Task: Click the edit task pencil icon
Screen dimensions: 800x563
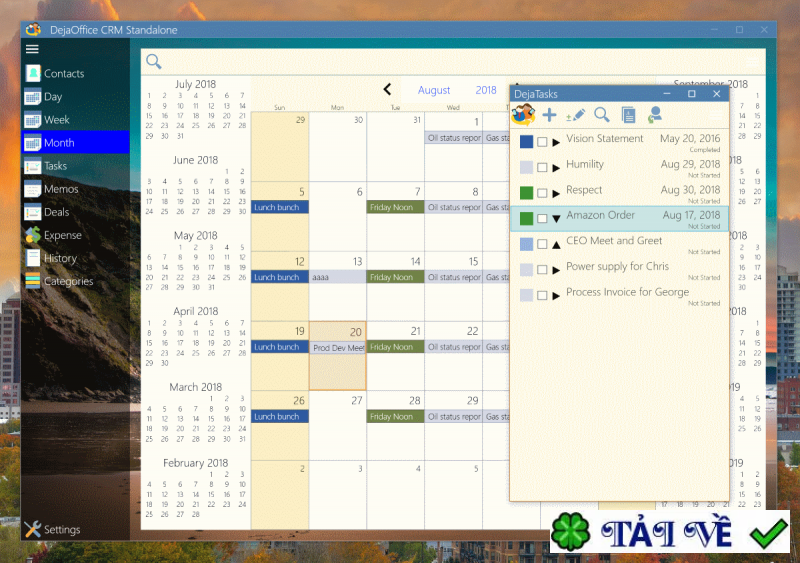Action: coord(576,115)
